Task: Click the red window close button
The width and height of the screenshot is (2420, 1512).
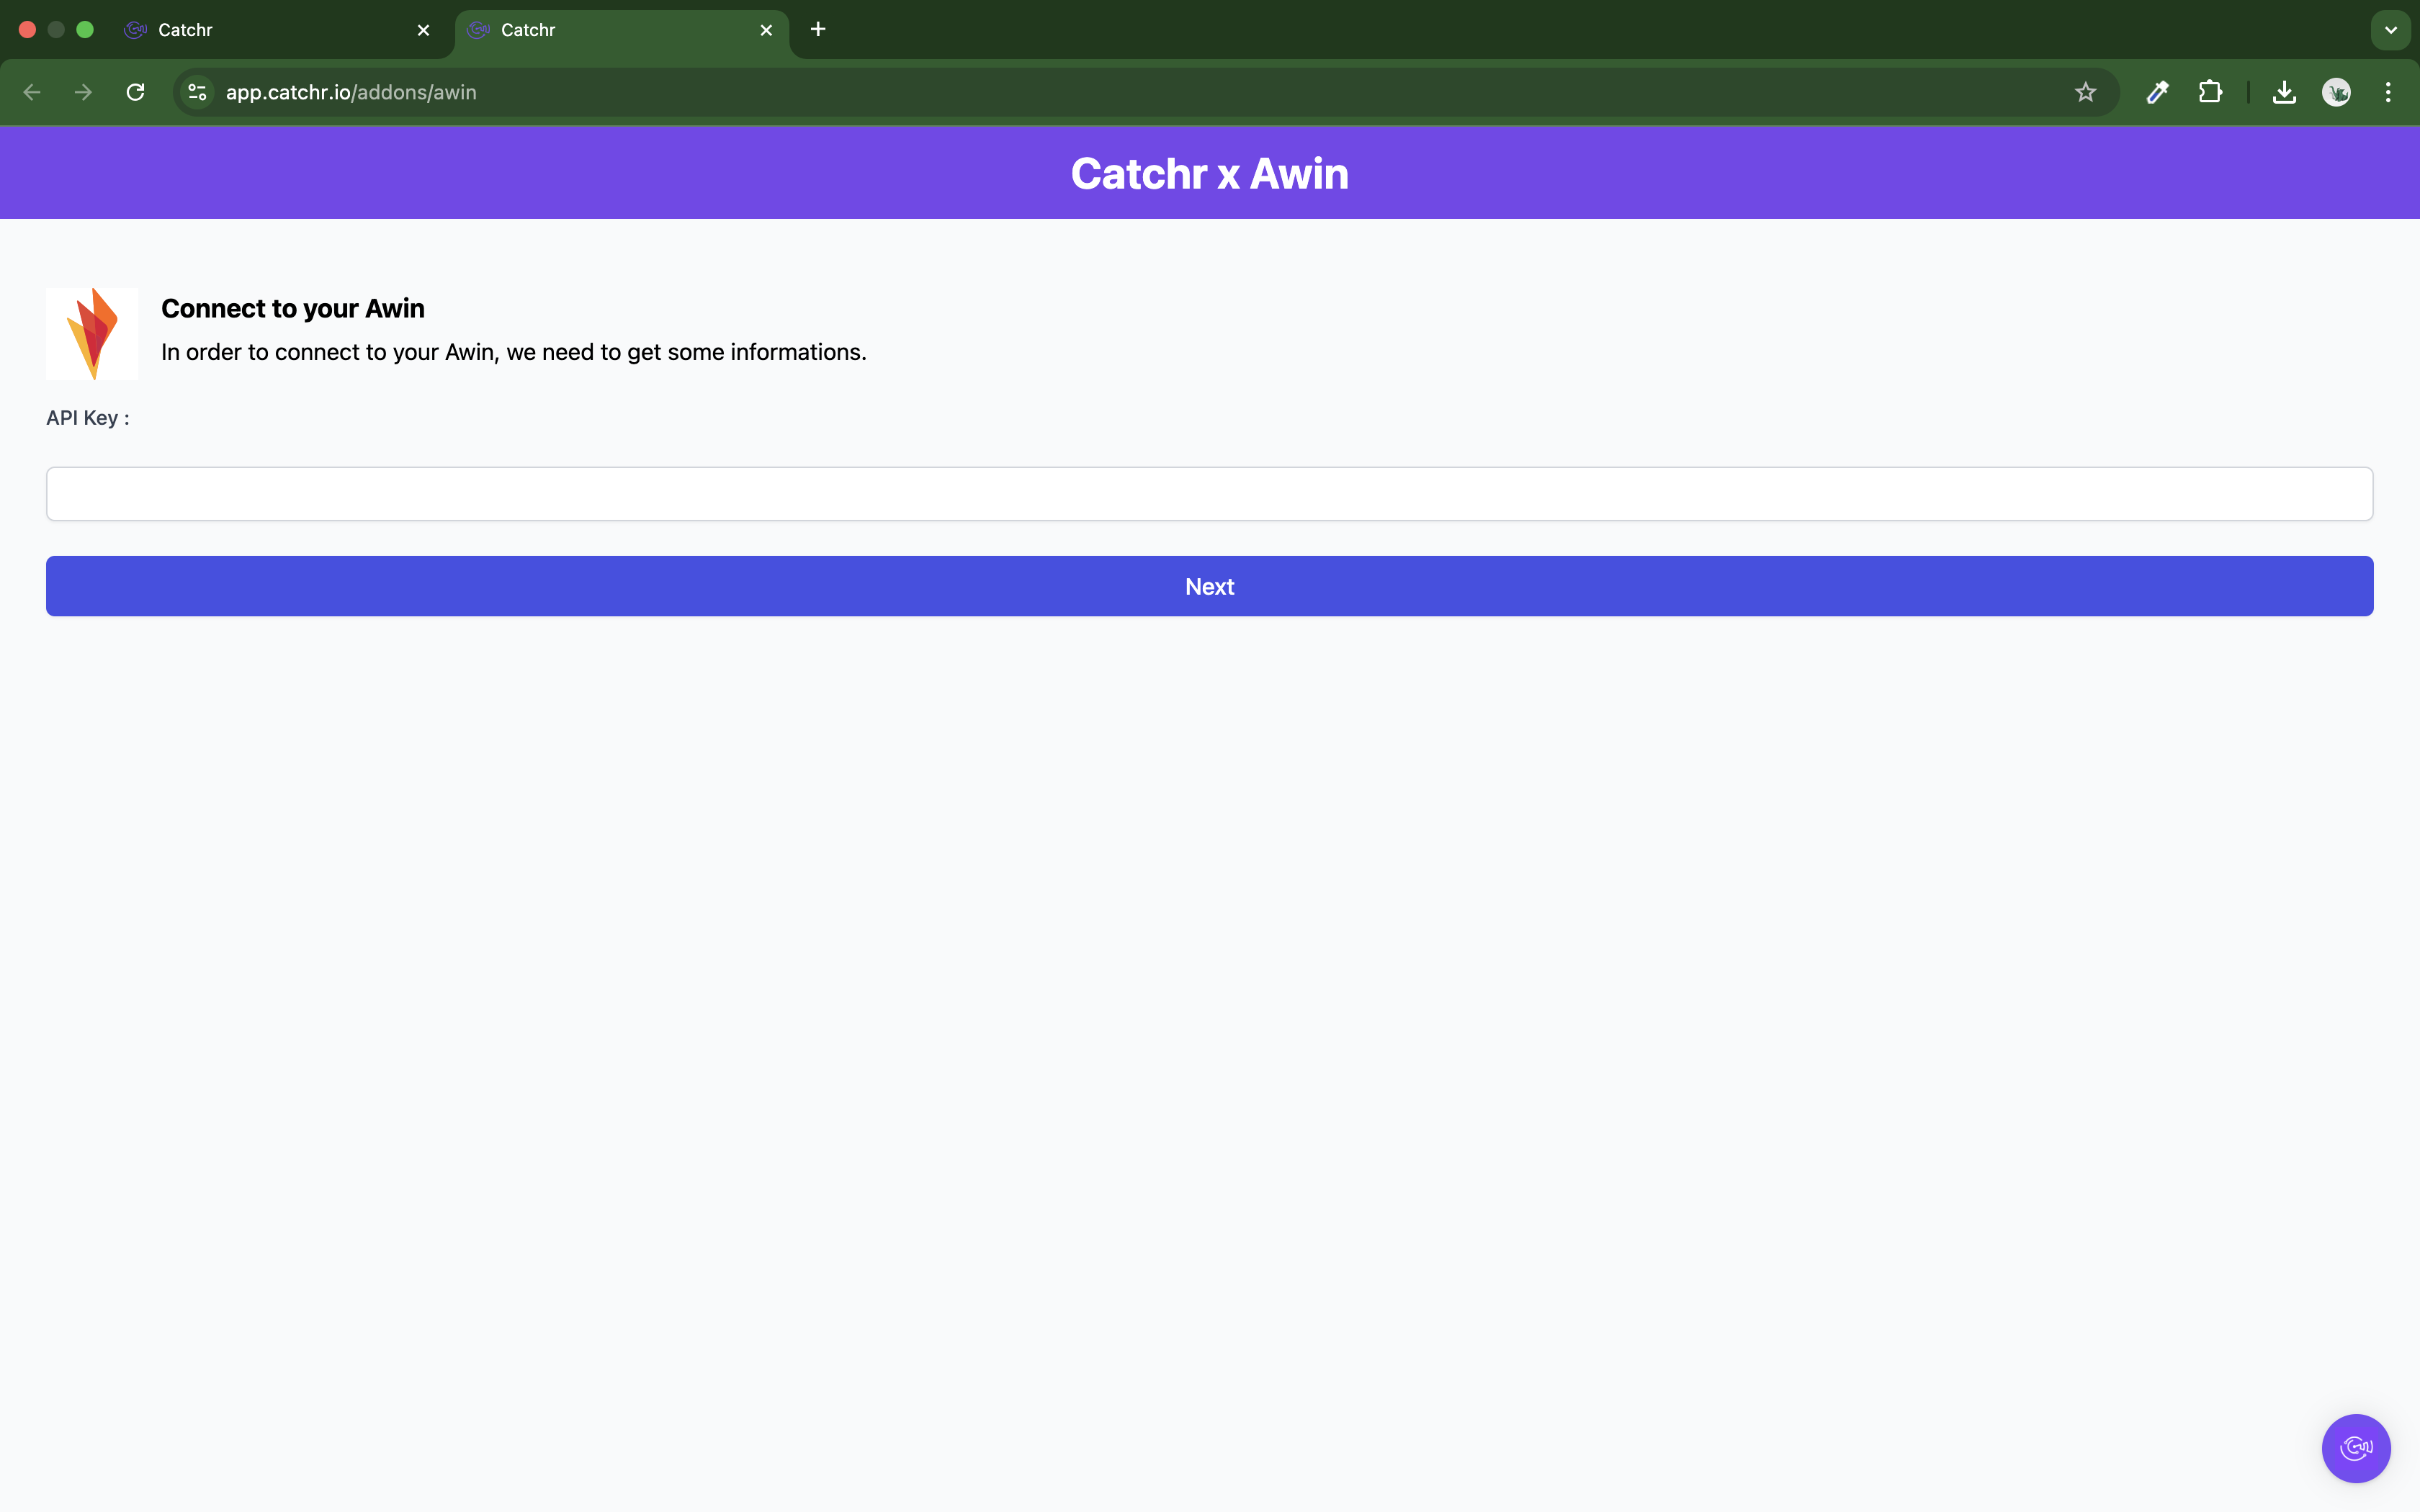Action: tap(27, 30)
